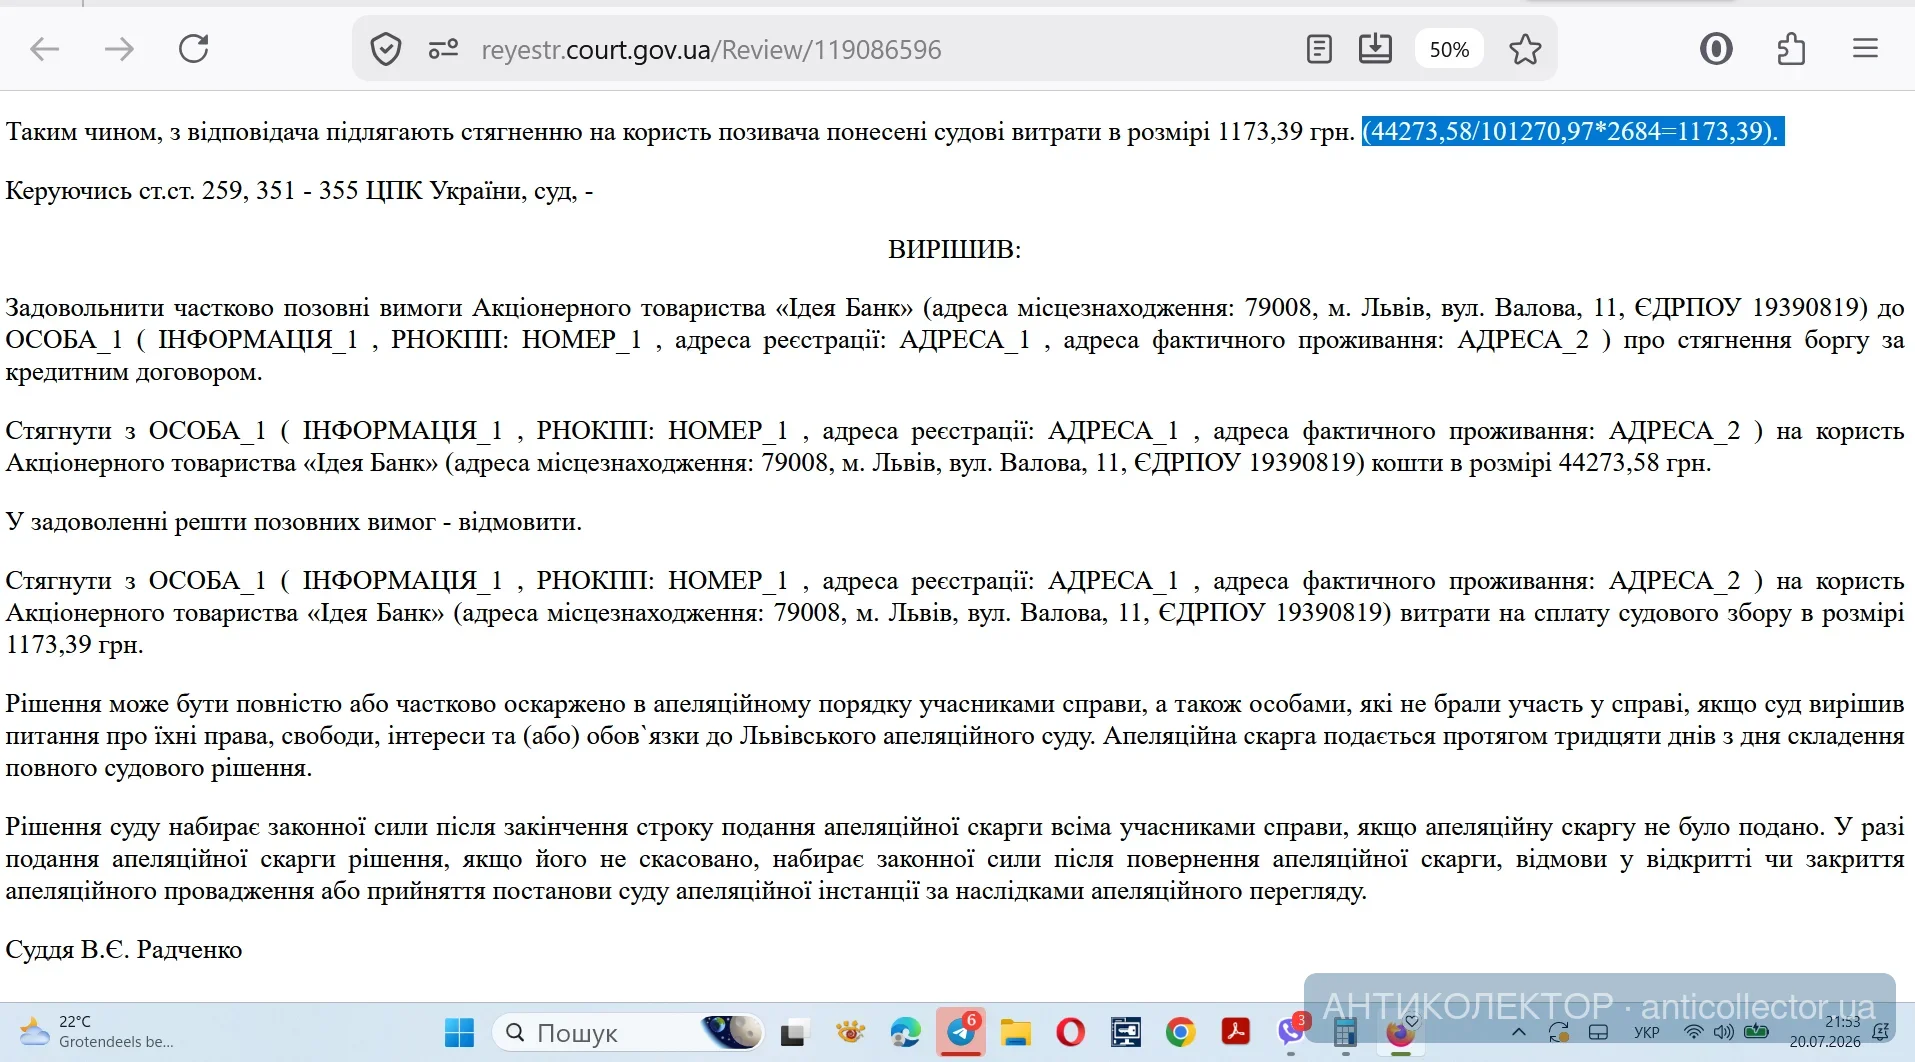Click 'У задоволенні решти позовних вимог - відмовити.'

(x=294, y=522)
